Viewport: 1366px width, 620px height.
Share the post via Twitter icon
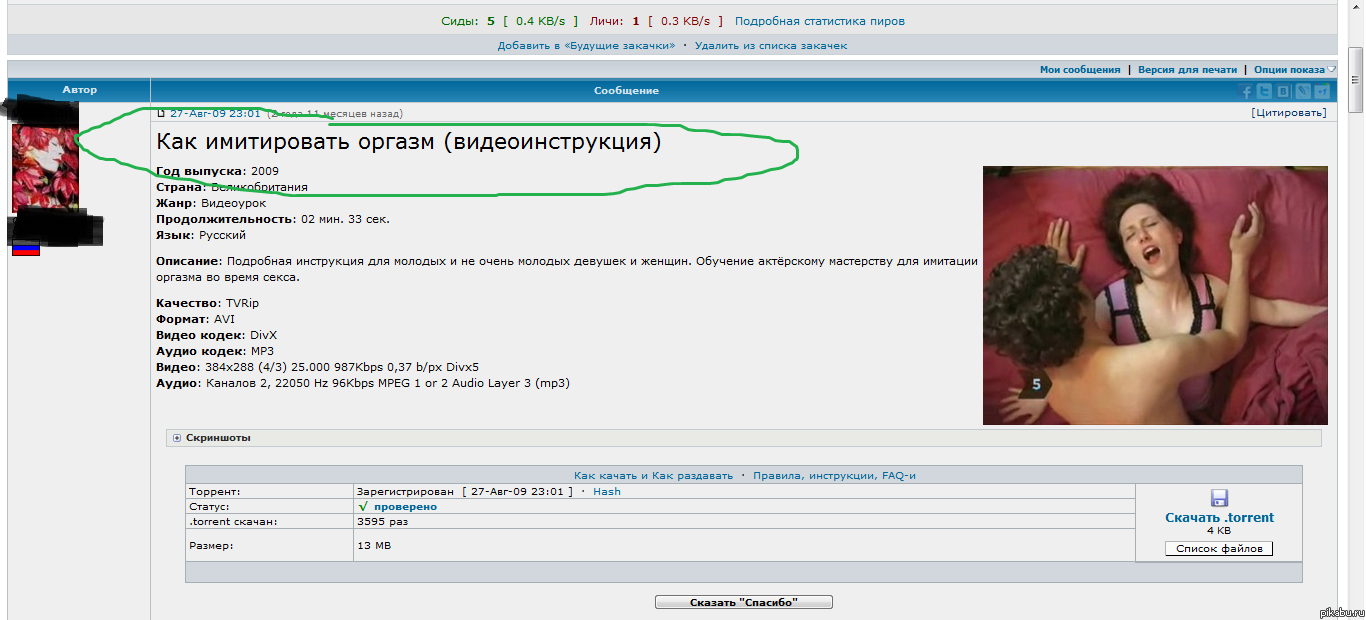(1265, 91)
